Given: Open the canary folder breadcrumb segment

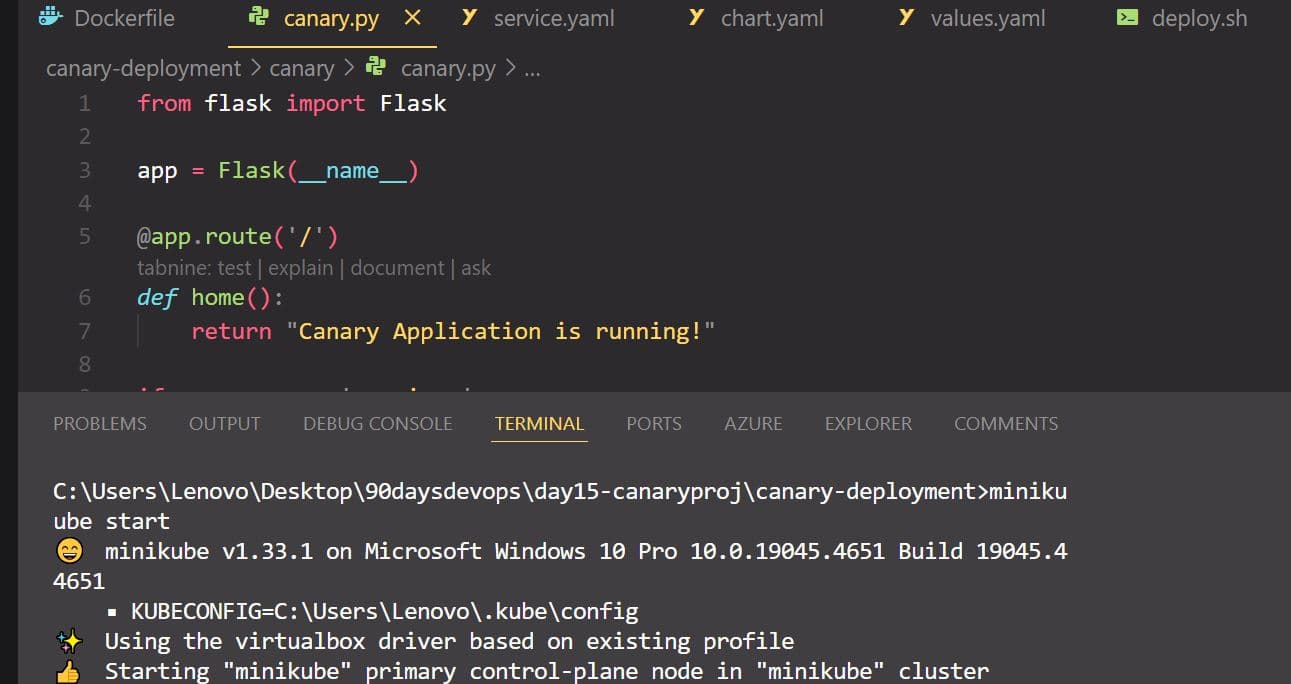Looking at the screenshot, I should pos(301,68).
